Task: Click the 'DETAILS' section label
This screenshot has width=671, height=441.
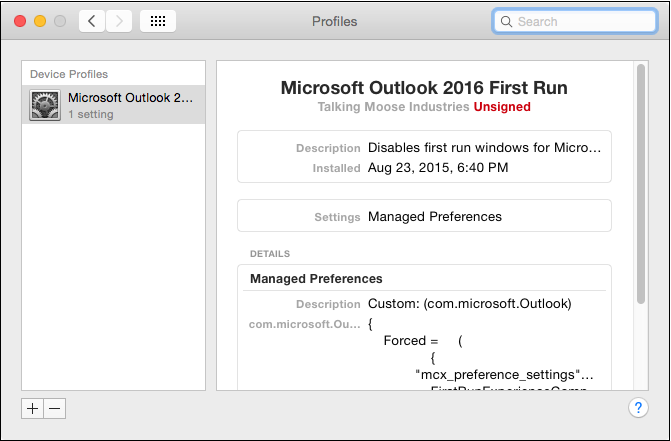Action: click(x=270, y=254)
